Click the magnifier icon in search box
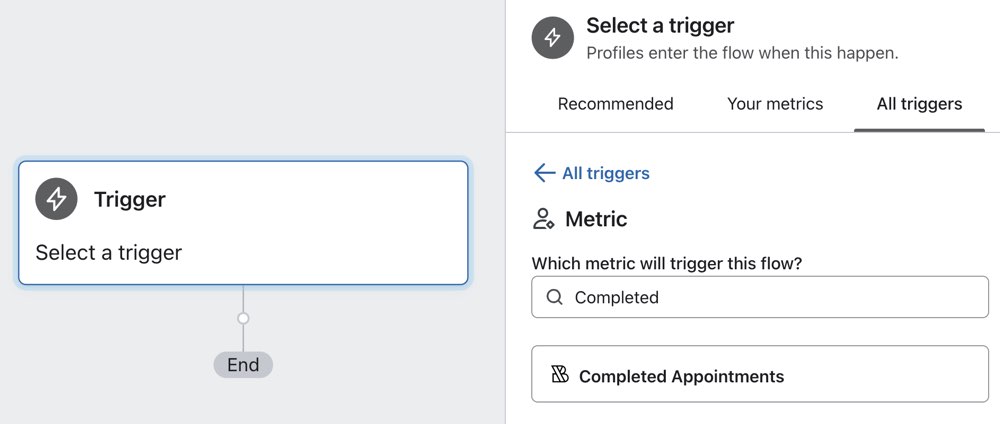Image resolution: width=1000 pixels, height=424 pixels. pyautogui.click(x=554, y=297)
